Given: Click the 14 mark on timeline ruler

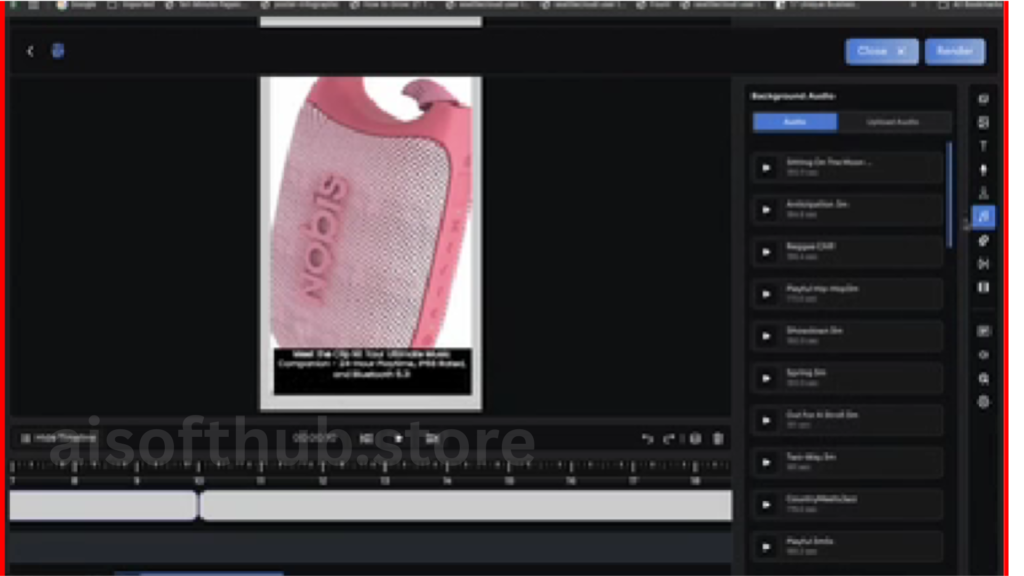Looking at the screenshot, I should click(446, 480).
